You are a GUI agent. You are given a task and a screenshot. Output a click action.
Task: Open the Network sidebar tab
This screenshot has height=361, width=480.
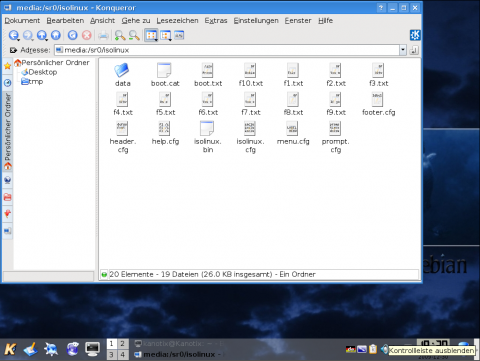coord(7,180)
